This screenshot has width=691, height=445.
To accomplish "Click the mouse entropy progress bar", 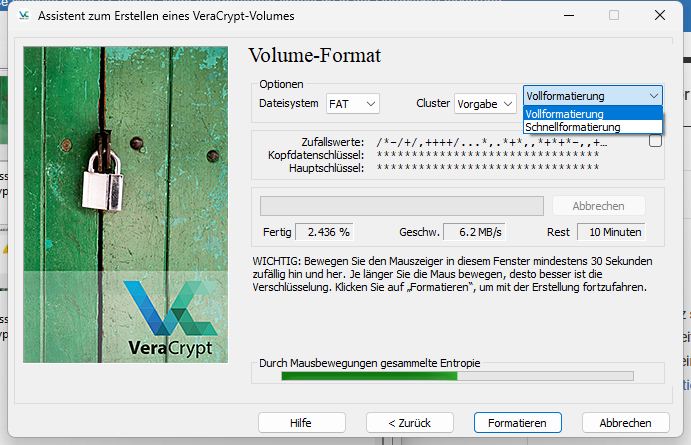I will point(457,376).
